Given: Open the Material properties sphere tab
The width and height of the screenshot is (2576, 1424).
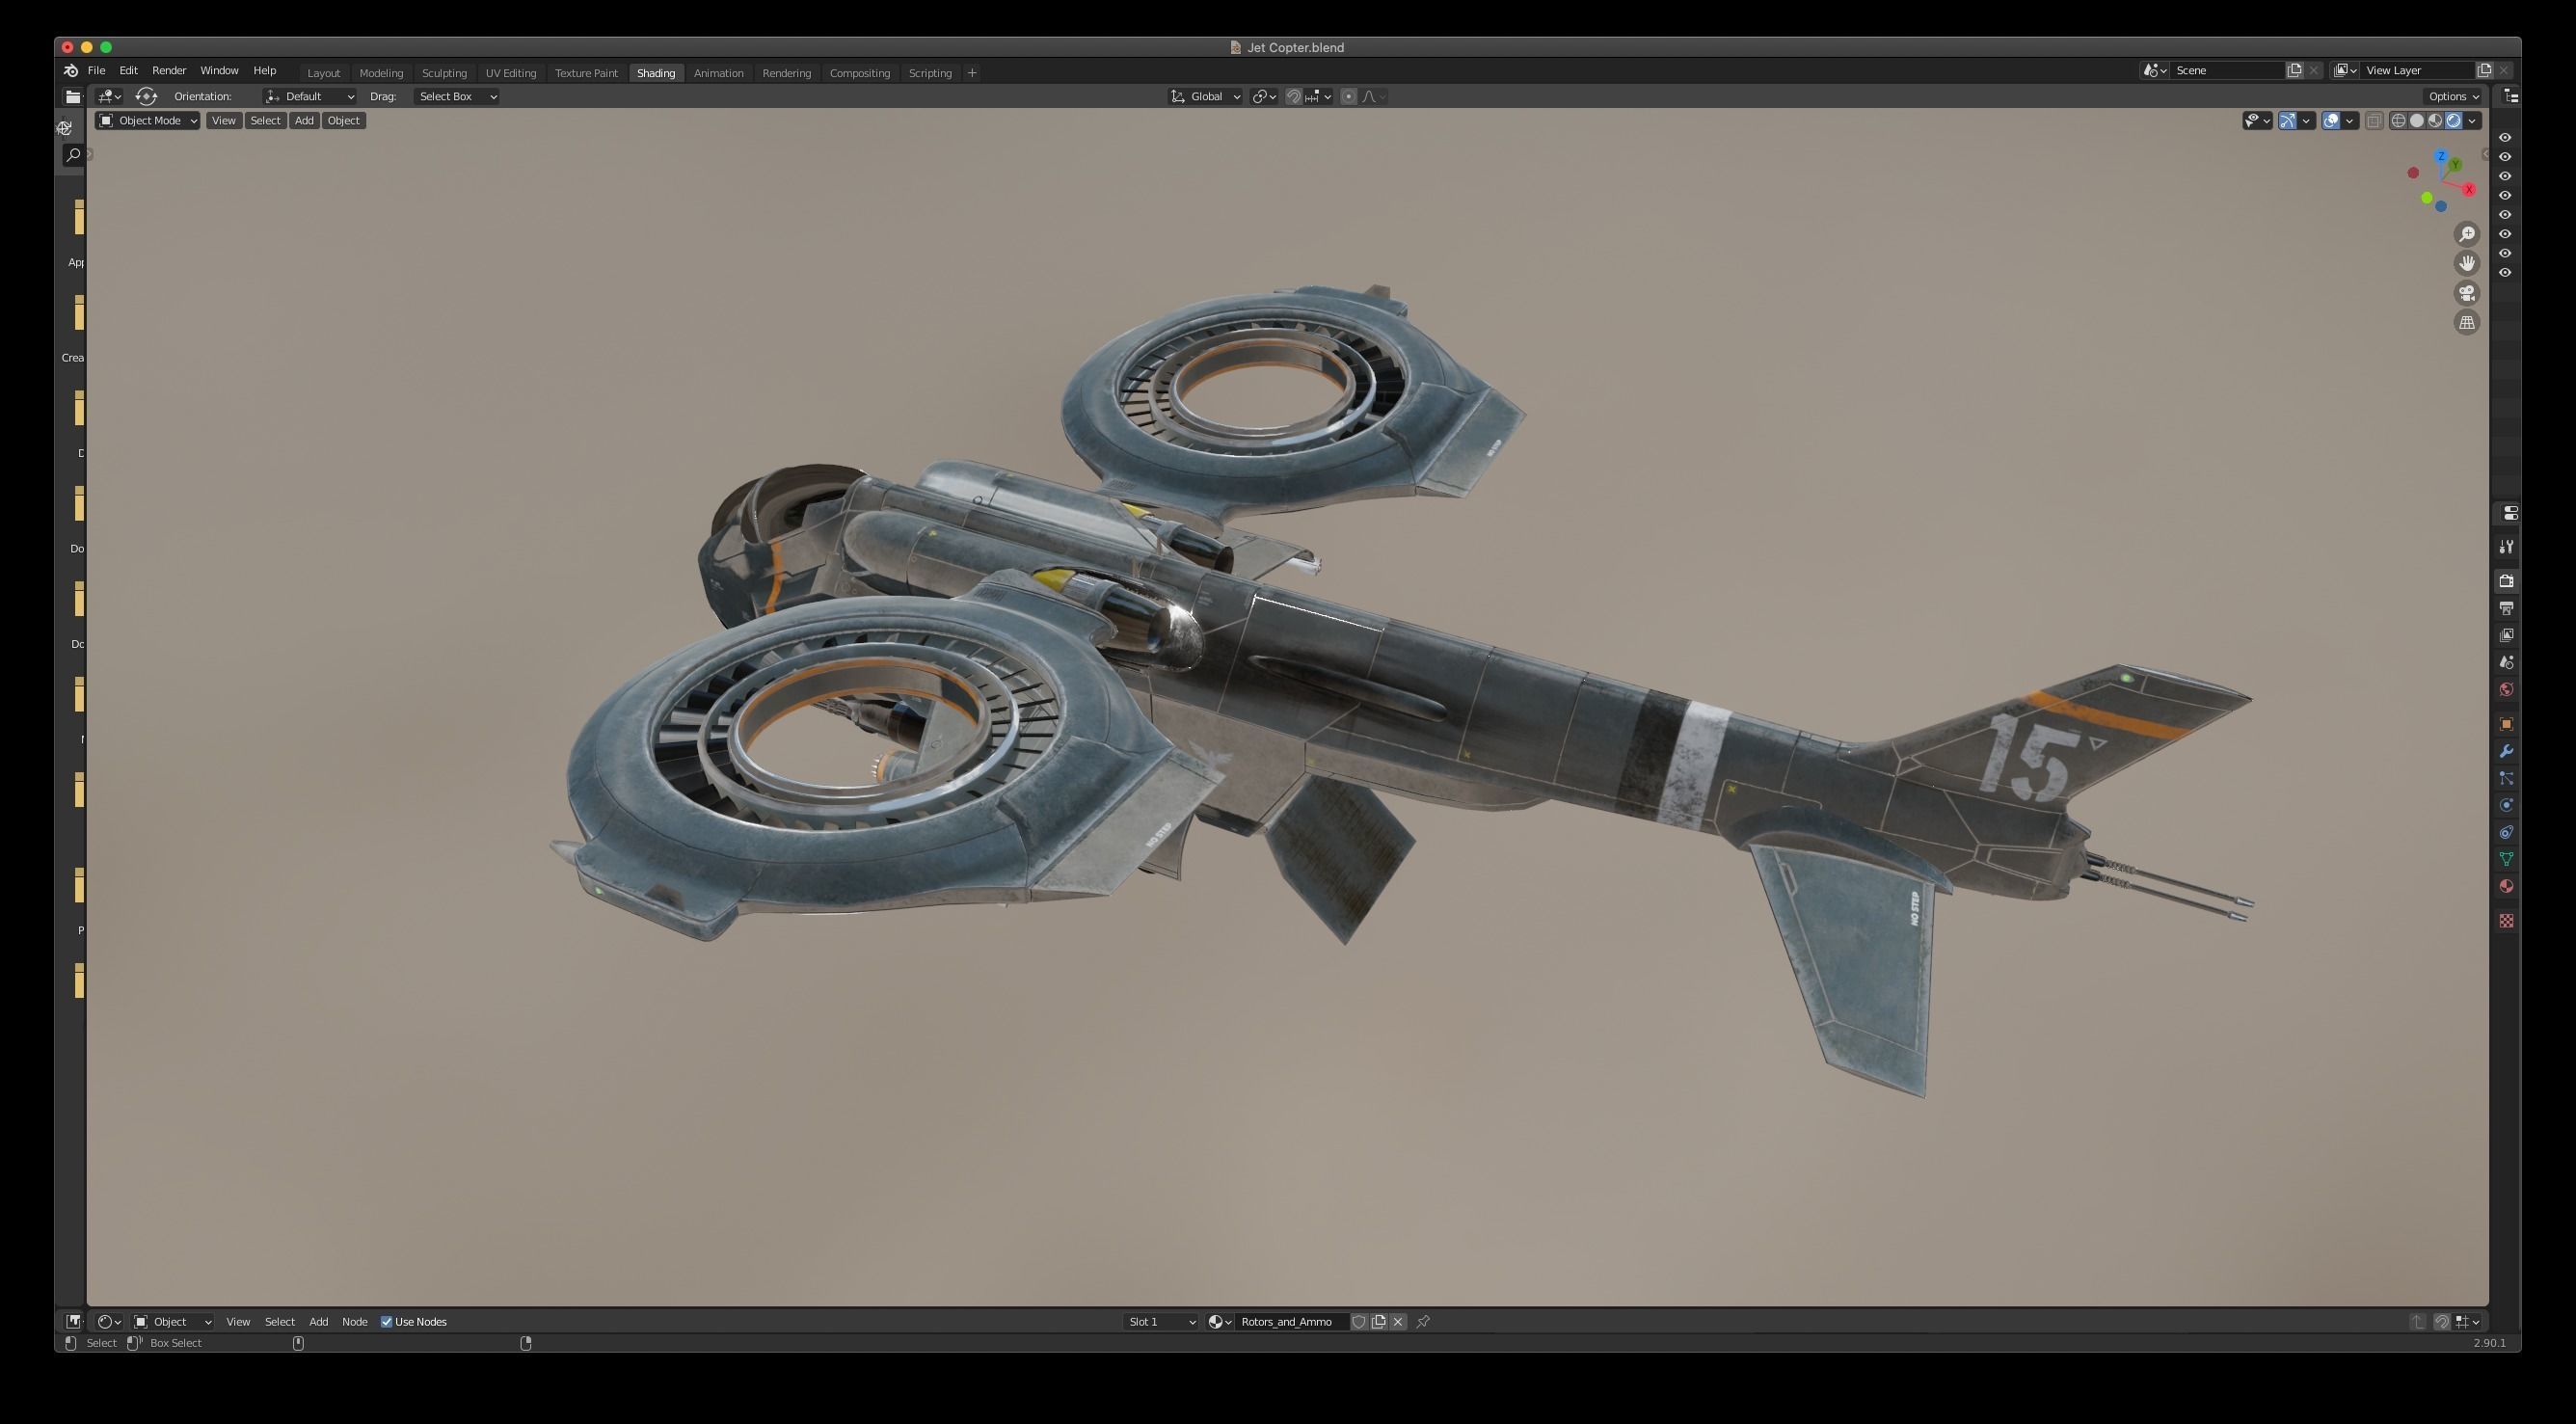Looking at the screenshot, I should (x=2506, y=886).
